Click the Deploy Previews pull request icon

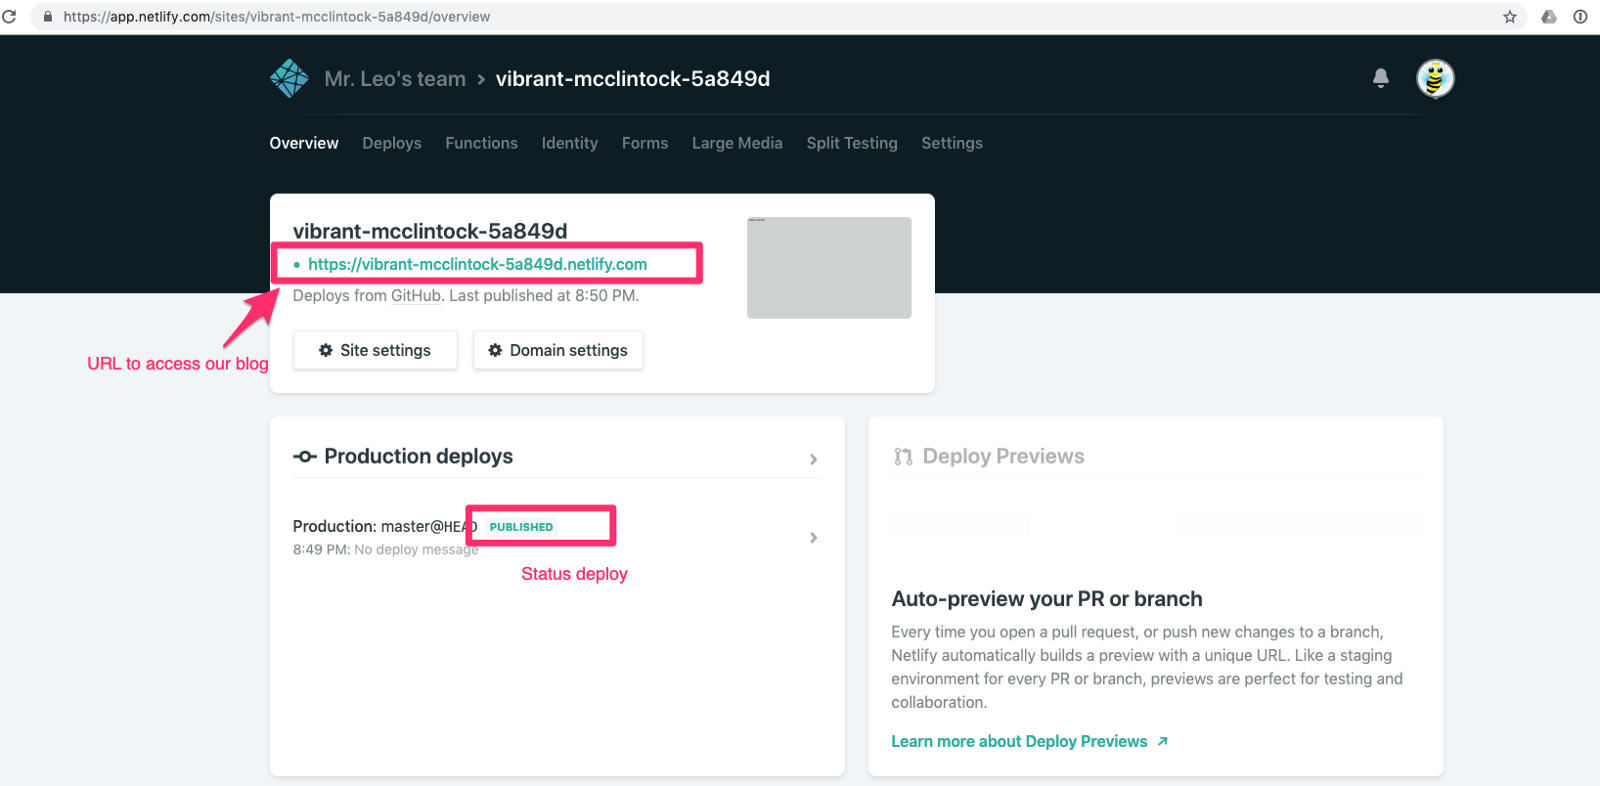(x=903, y=457)
